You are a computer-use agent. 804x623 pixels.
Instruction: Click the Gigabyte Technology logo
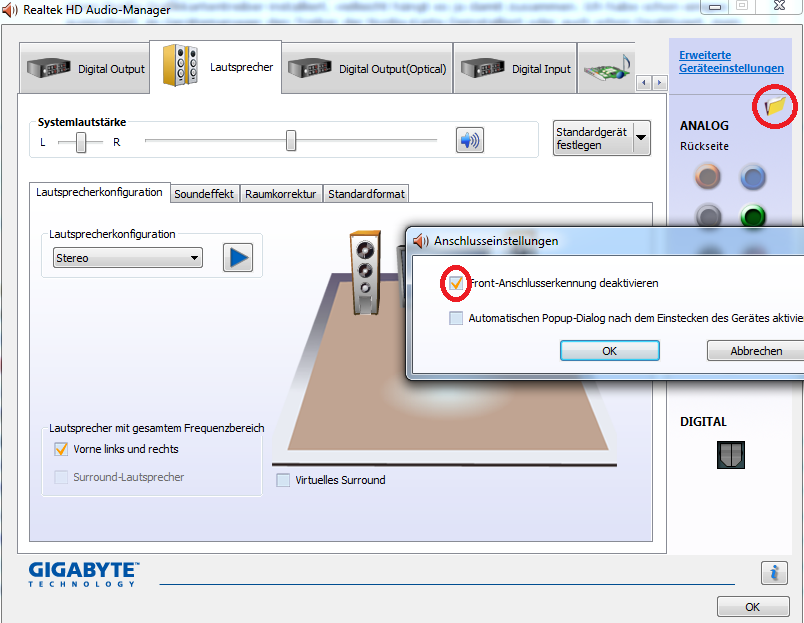tap(84, 574)
